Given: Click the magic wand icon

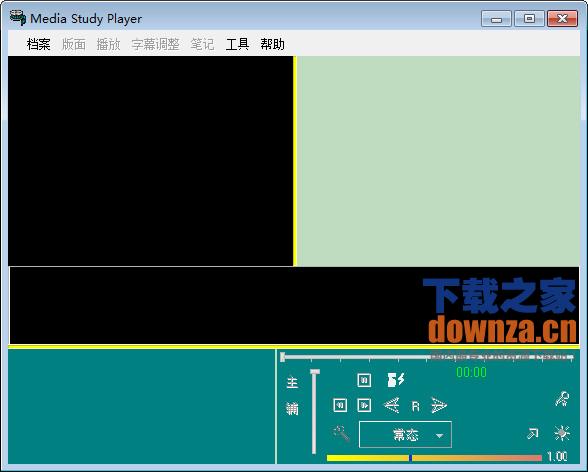Looking at the screenshot, I should (x=341, y=434).
